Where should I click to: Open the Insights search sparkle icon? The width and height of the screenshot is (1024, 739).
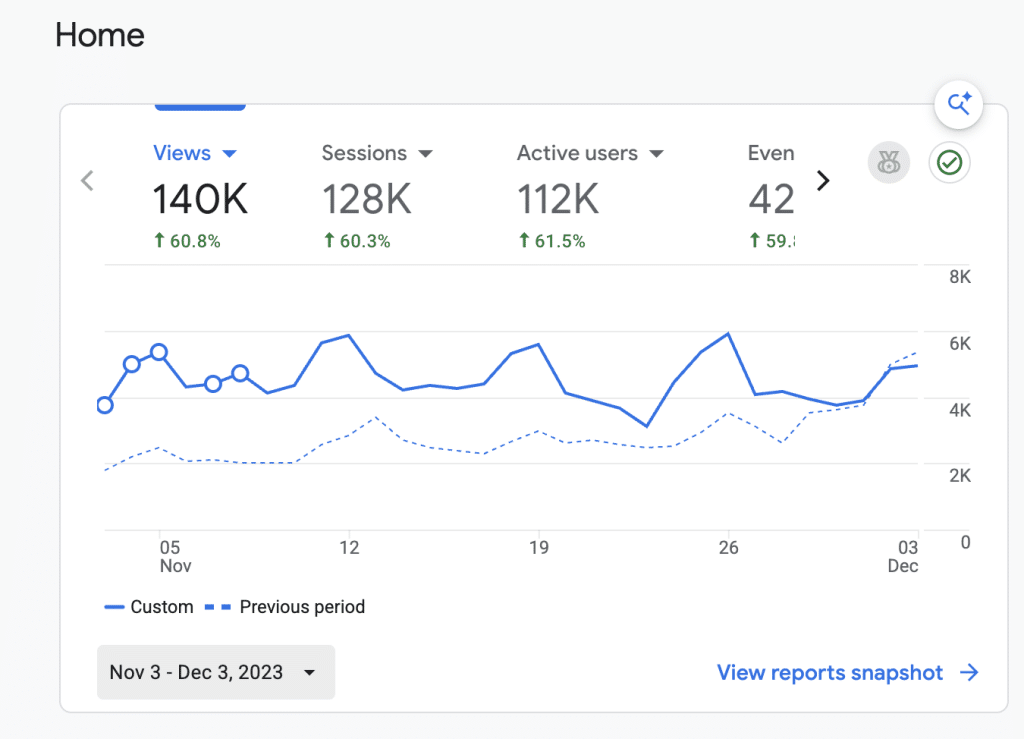(958, 104)
